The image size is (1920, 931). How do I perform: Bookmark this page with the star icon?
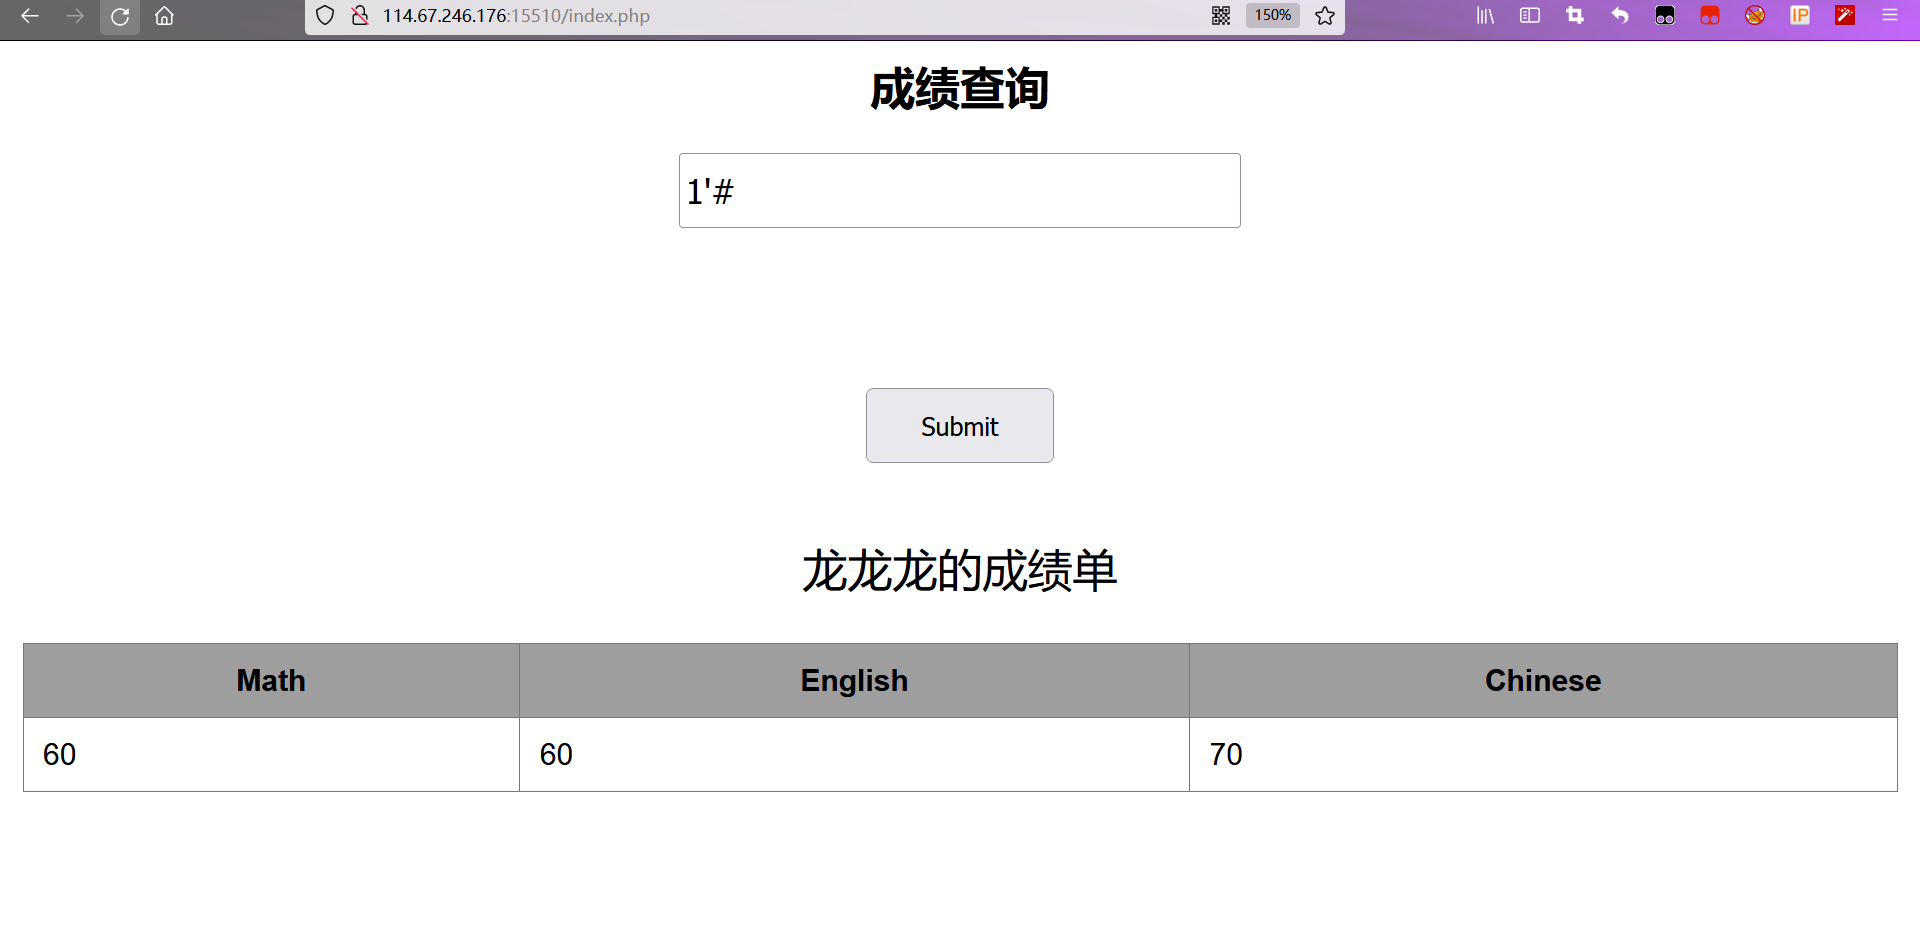point(1325,16)
